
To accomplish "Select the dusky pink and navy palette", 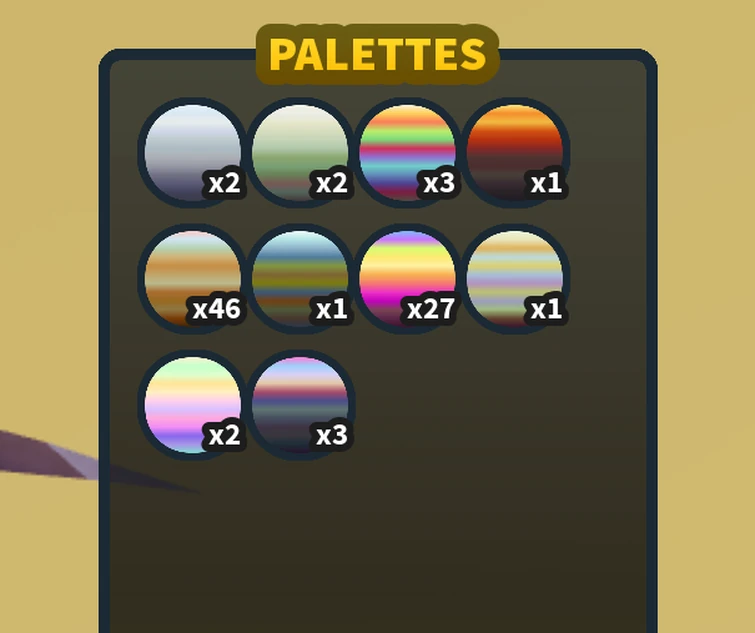I will [x=300, y=405].
